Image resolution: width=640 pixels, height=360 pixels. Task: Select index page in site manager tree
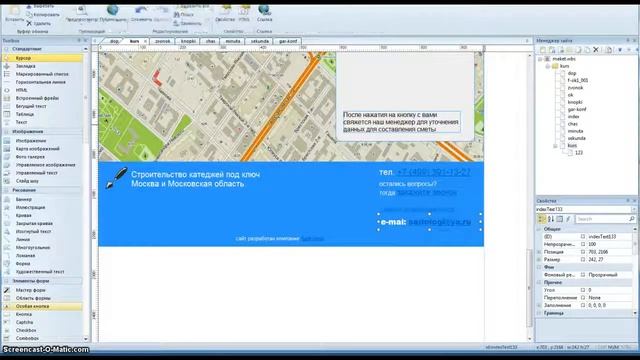[573, 117]
